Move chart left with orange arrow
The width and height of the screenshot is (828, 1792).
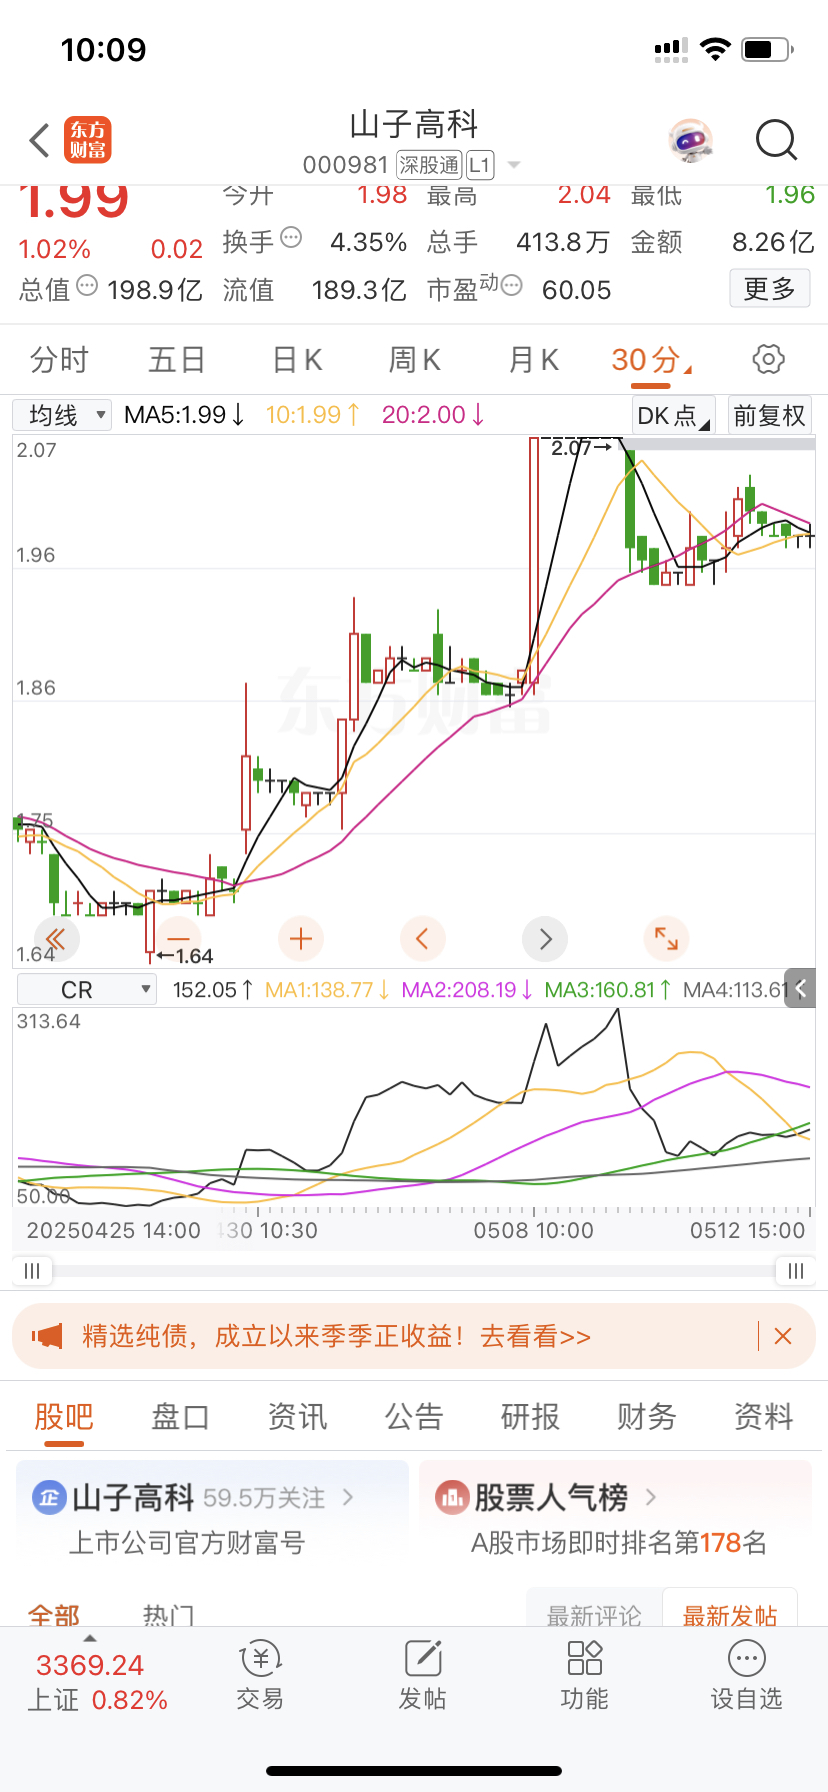[x=423, y=939]
